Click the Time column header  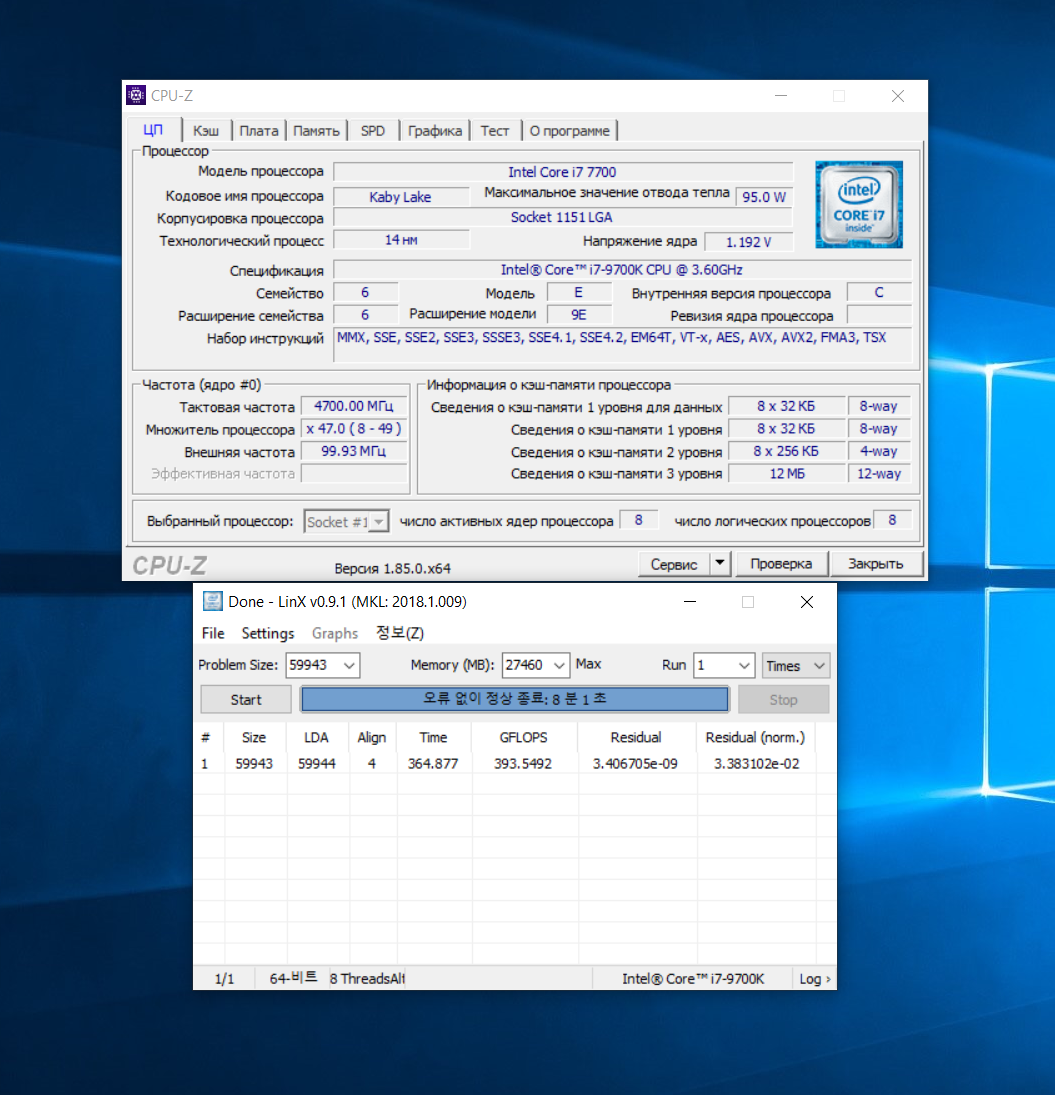pos(434,737)
